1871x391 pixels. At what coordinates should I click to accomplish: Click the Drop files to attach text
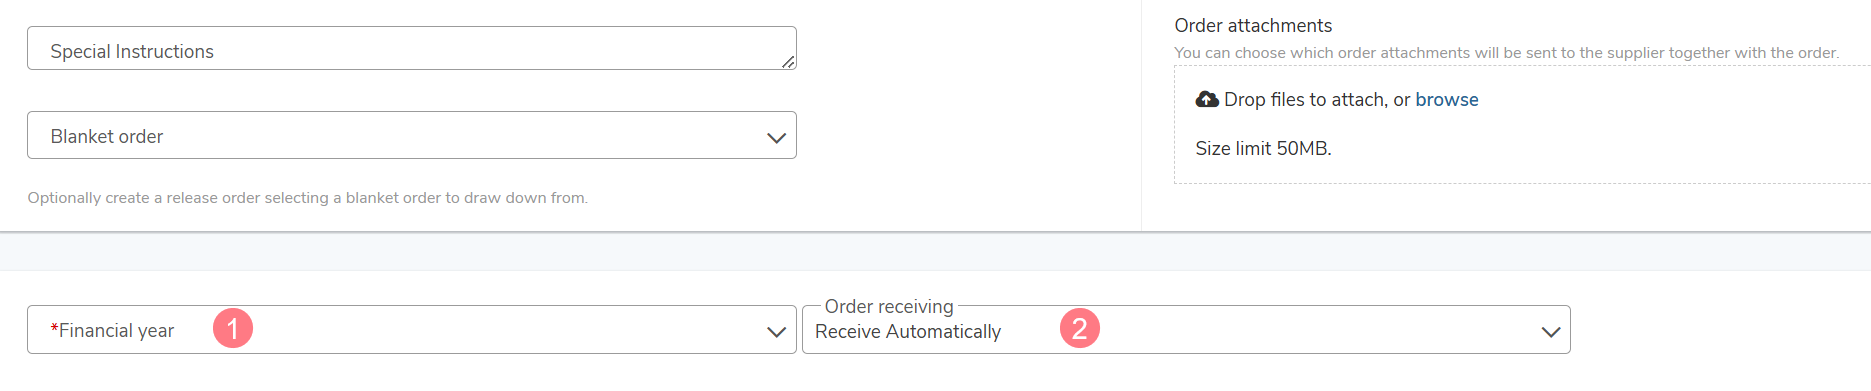tap(1305, 99)
